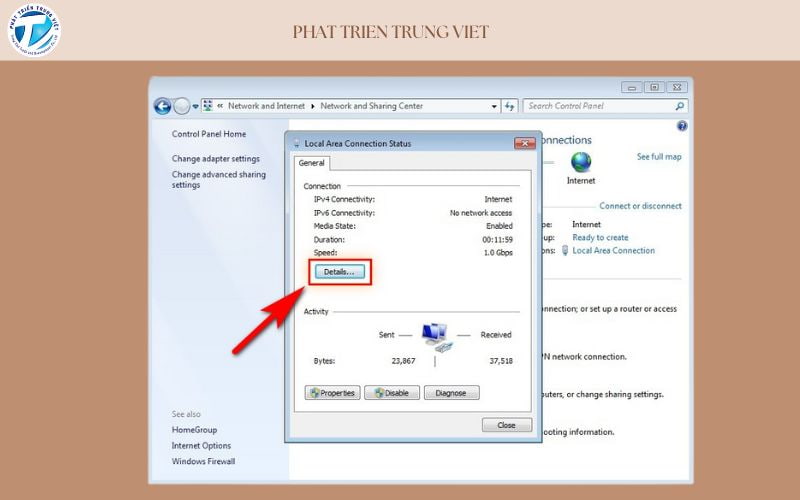Click the network computers activity icon
The width and height of the screenshot is (800, 500).
click(436, 336)
